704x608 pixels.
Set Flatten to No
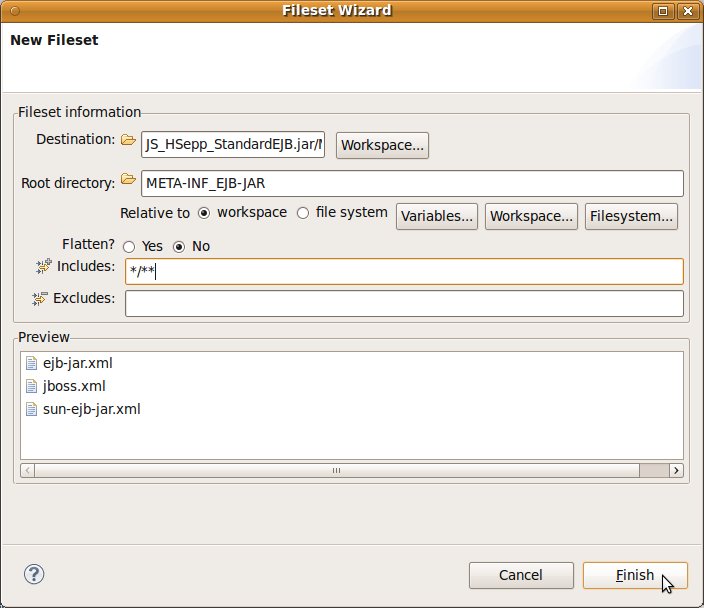pyautogui.click(x=180, y=247)
